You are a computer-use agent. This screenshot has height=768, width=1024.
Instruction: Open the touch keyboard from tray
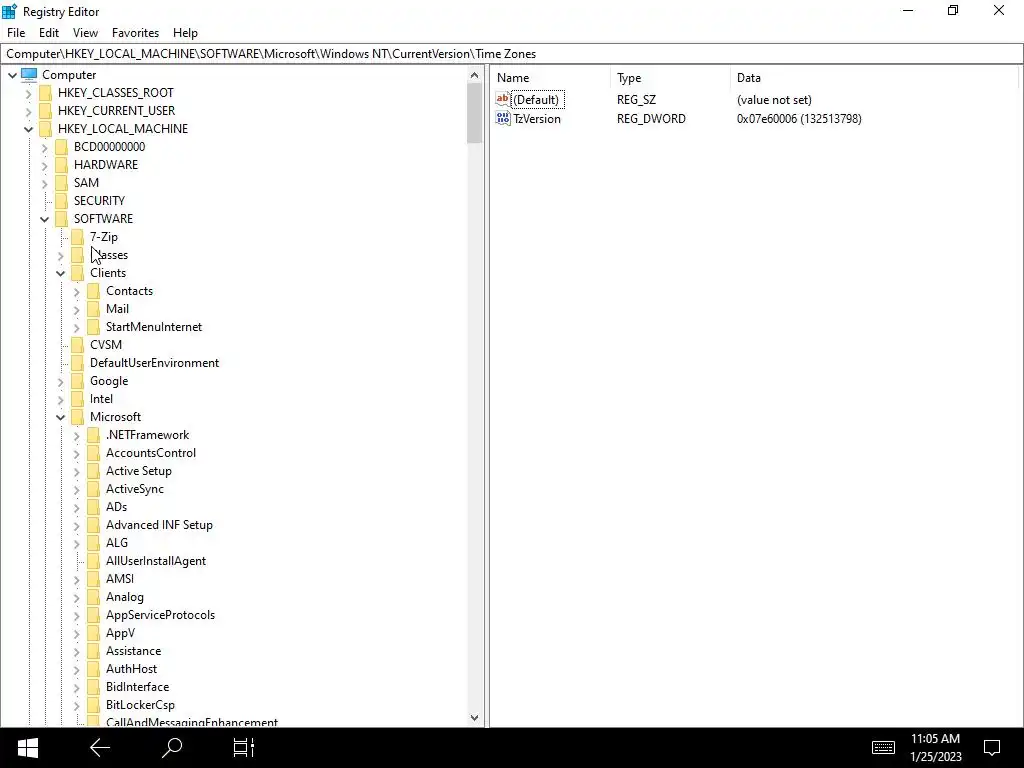883,748
